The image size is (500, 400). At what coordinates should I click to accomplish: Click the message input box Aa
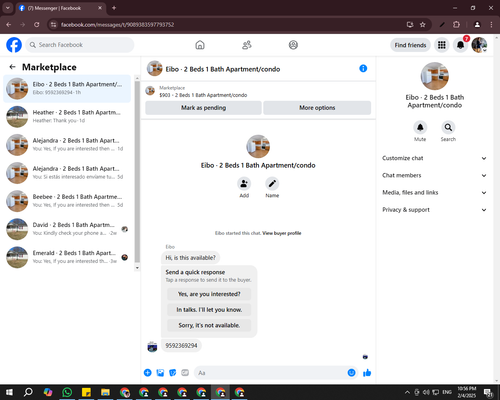(x=270, y=373)
